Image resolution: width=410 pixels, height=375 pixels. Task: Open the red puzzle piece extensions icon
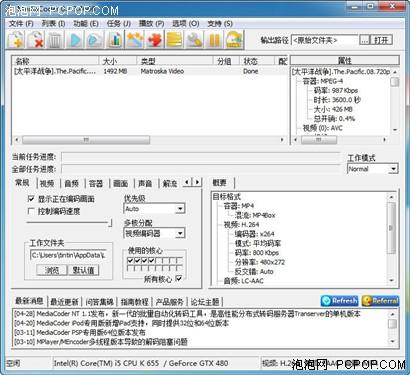pyautogui.click(x=154, y=40)
